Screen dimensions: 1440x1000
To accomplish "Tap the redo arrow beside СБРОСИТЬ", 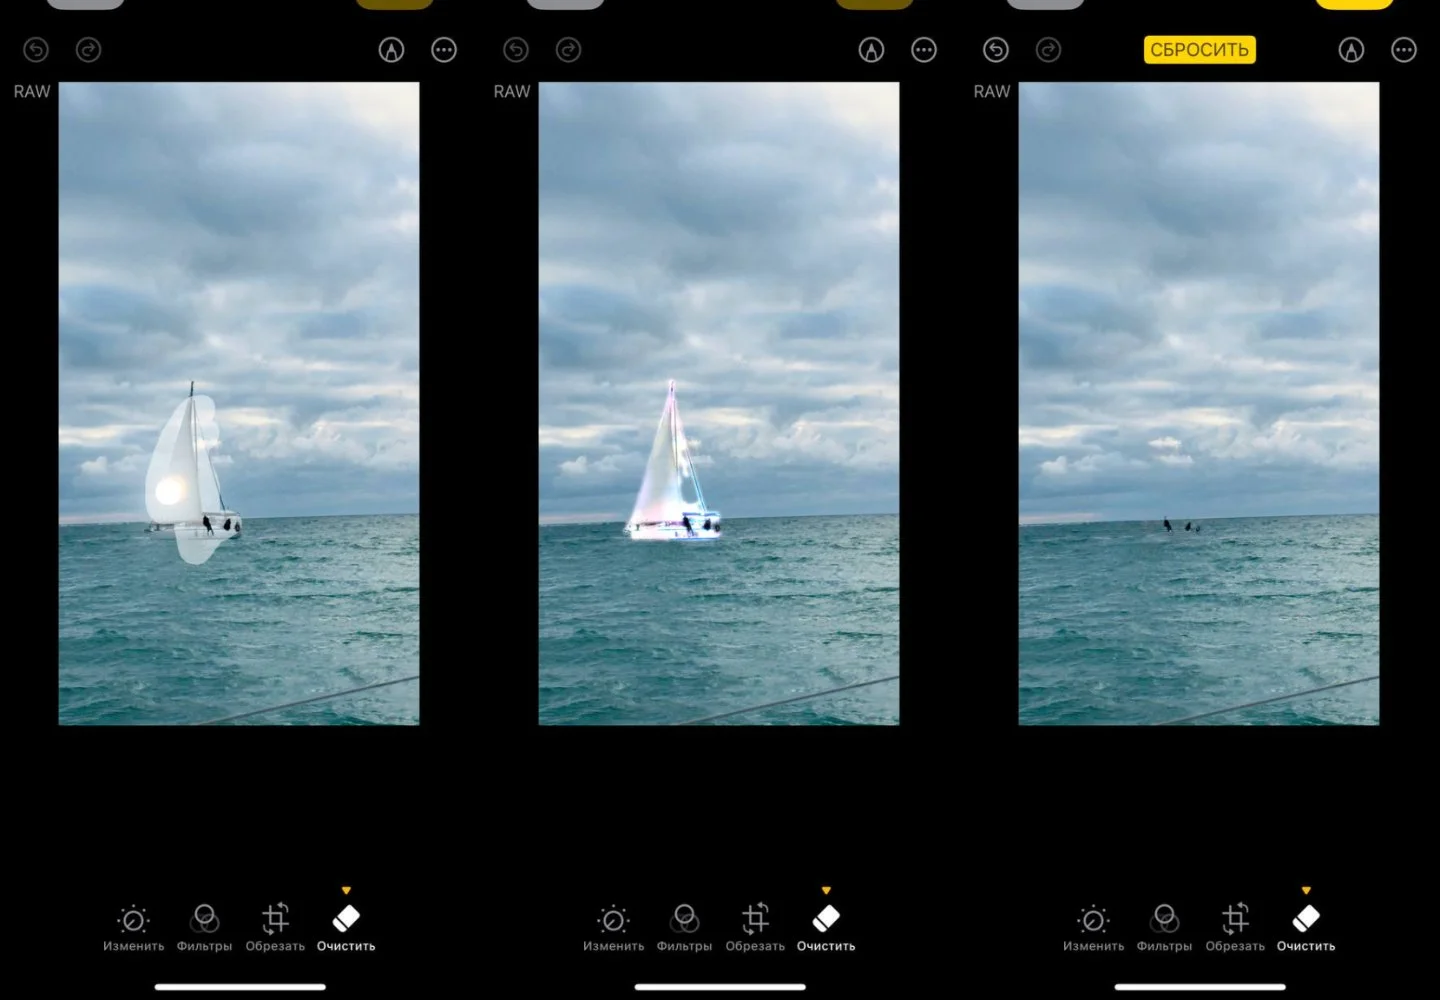I will 1048,50.
